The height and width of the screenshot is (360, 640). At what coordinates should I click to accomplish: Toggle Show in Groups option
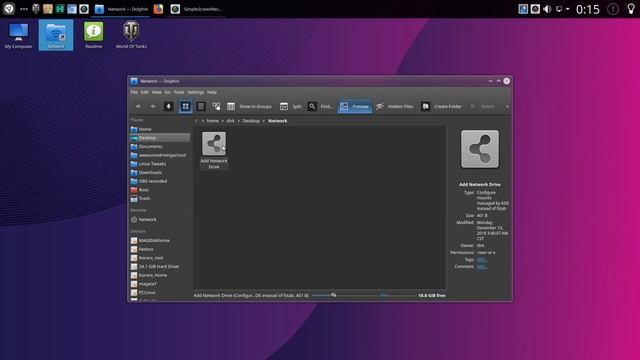pos(249,107)
